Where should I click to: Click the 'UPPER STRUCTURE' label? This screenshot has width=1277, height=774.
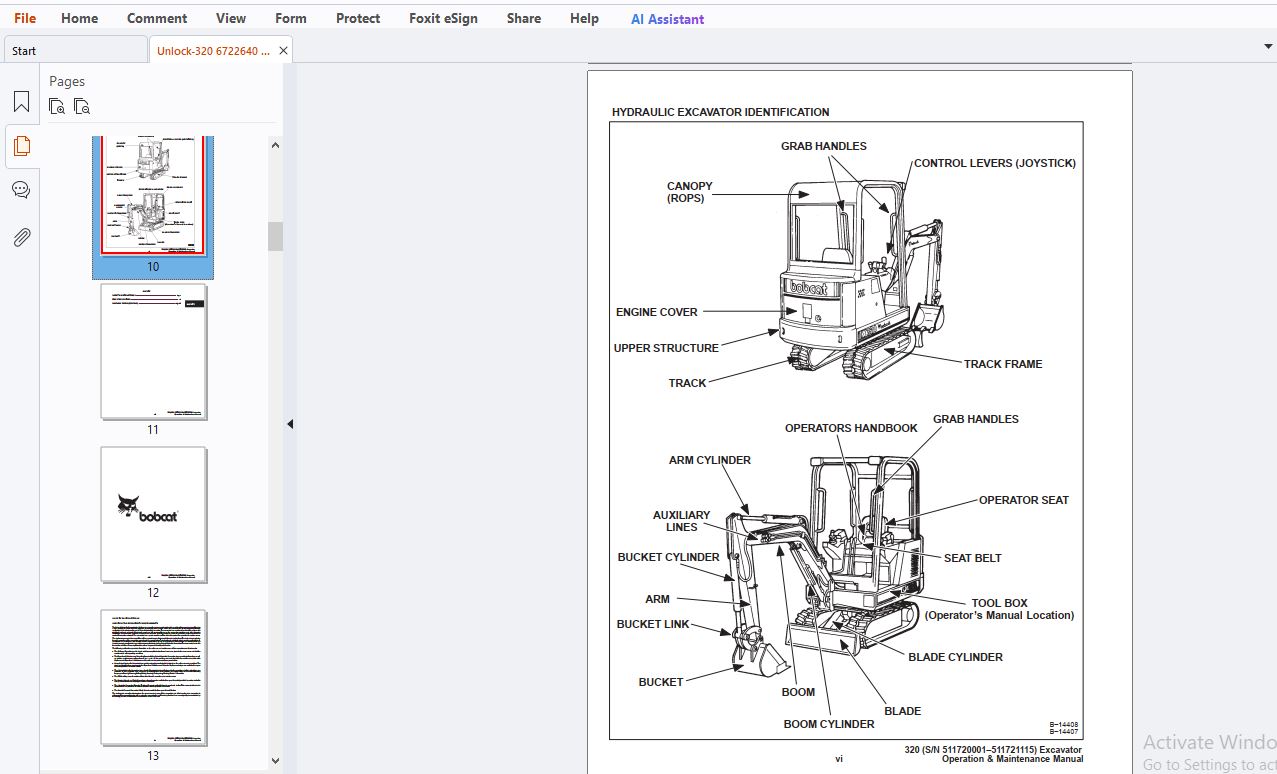coord(666,348)
